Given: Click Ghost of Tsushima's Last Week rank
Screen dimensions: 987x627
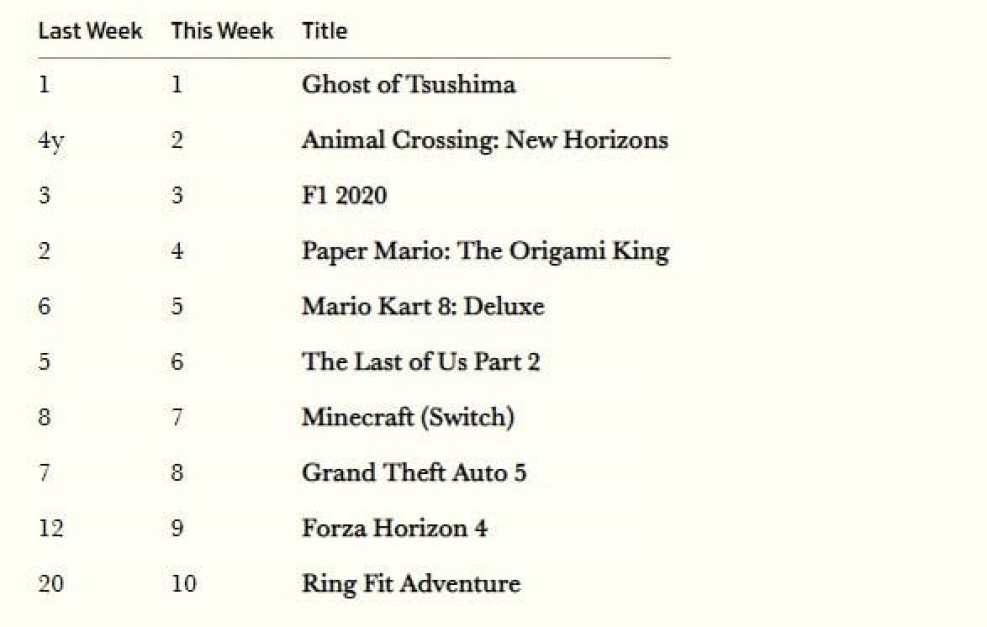Looking at the screenshot, I should [x=44, y=85].
